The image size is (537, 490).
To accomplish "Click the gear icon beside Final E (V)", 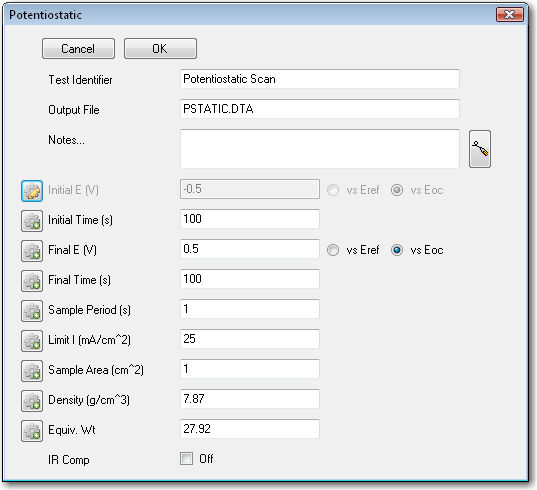I will pyautogui.click(x=32, y=251).
